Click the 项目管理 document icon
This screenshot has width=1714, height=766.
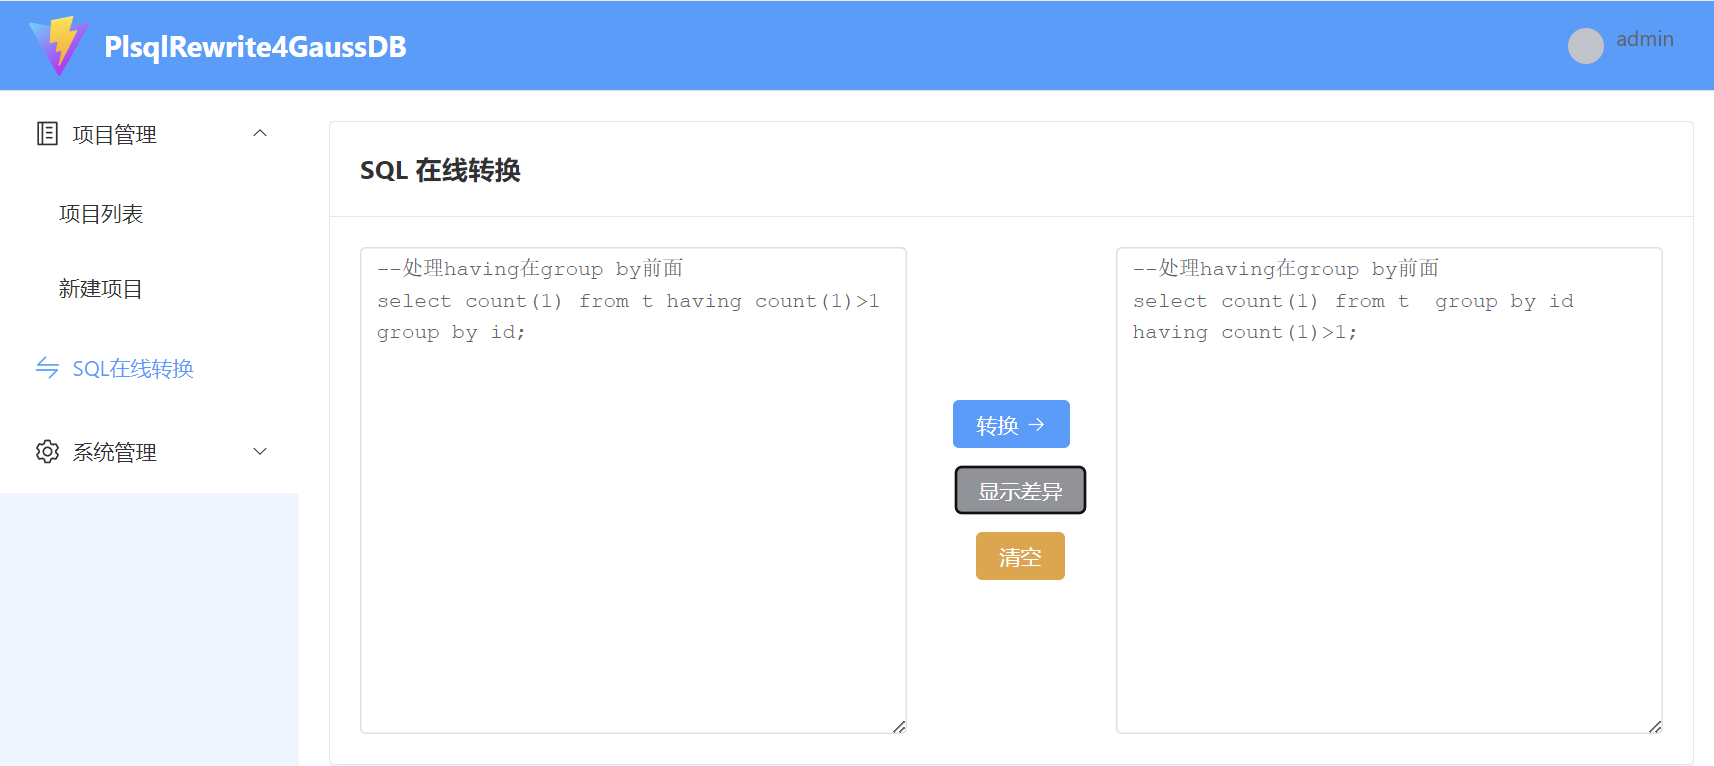pyautogui.click(x=47, y=134)
